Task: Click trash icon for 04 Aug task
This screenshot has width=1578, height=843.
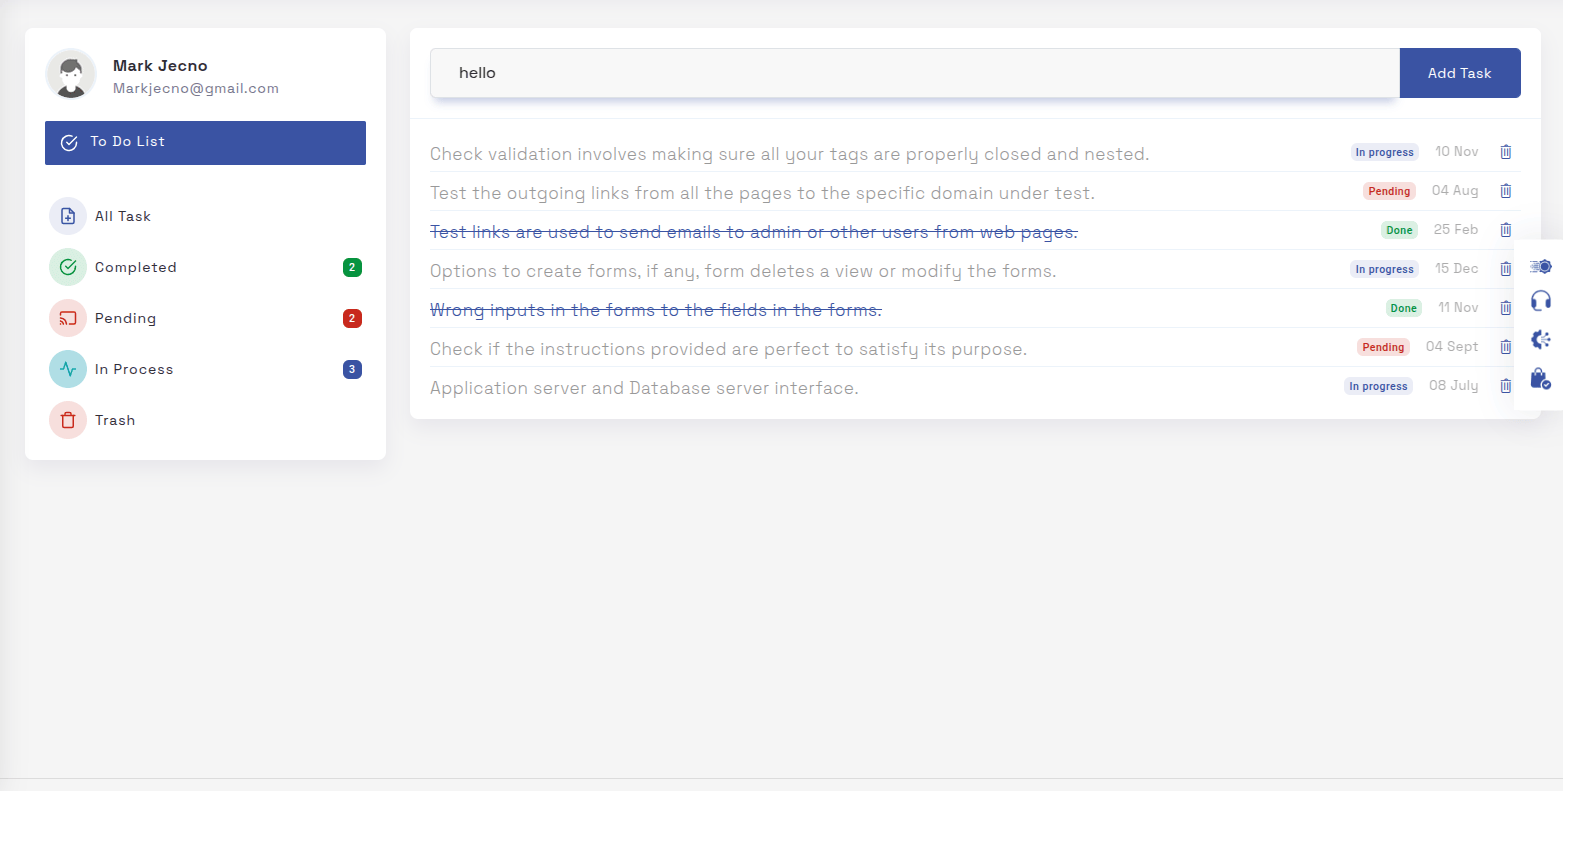Action: [x=1505, y=191]
